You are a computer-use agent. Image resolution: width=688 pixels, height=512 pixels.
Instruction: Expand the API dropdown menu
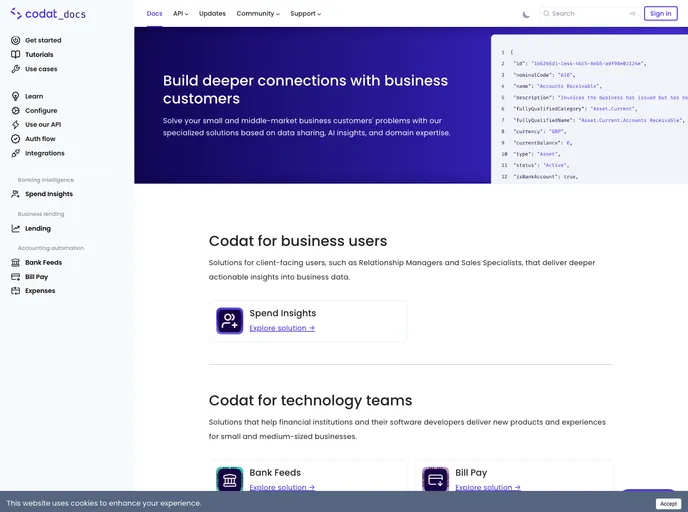click(180, 14)
